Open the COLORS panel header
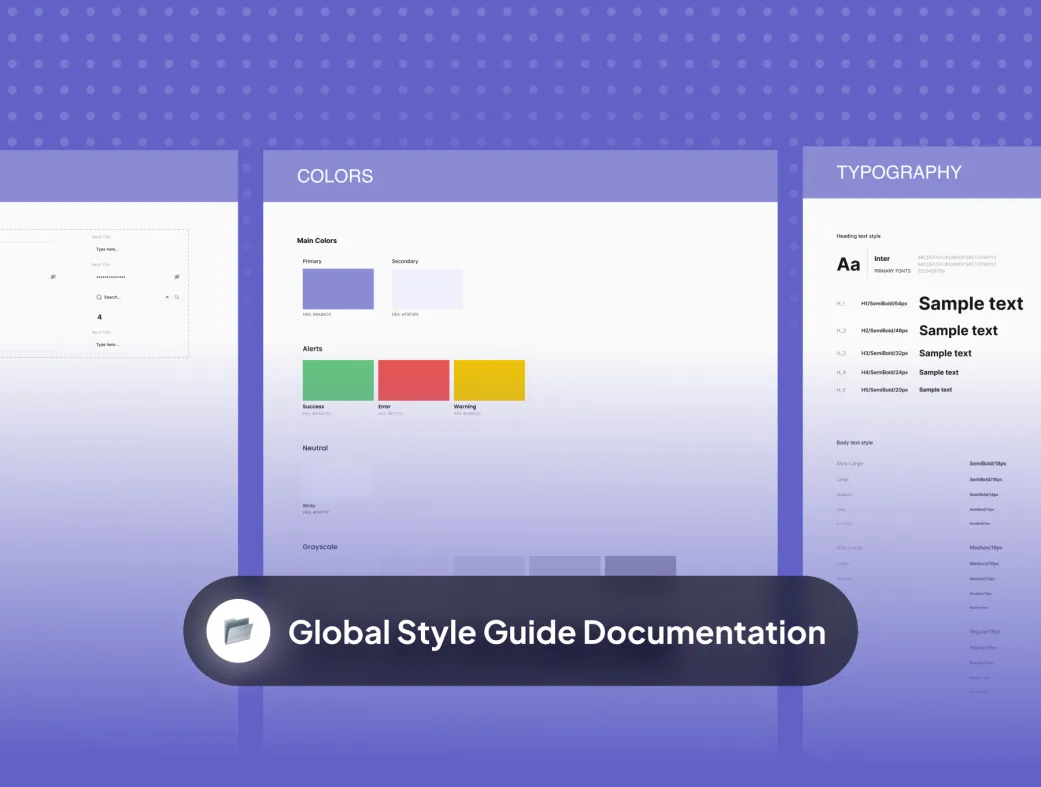 point(335,176)
